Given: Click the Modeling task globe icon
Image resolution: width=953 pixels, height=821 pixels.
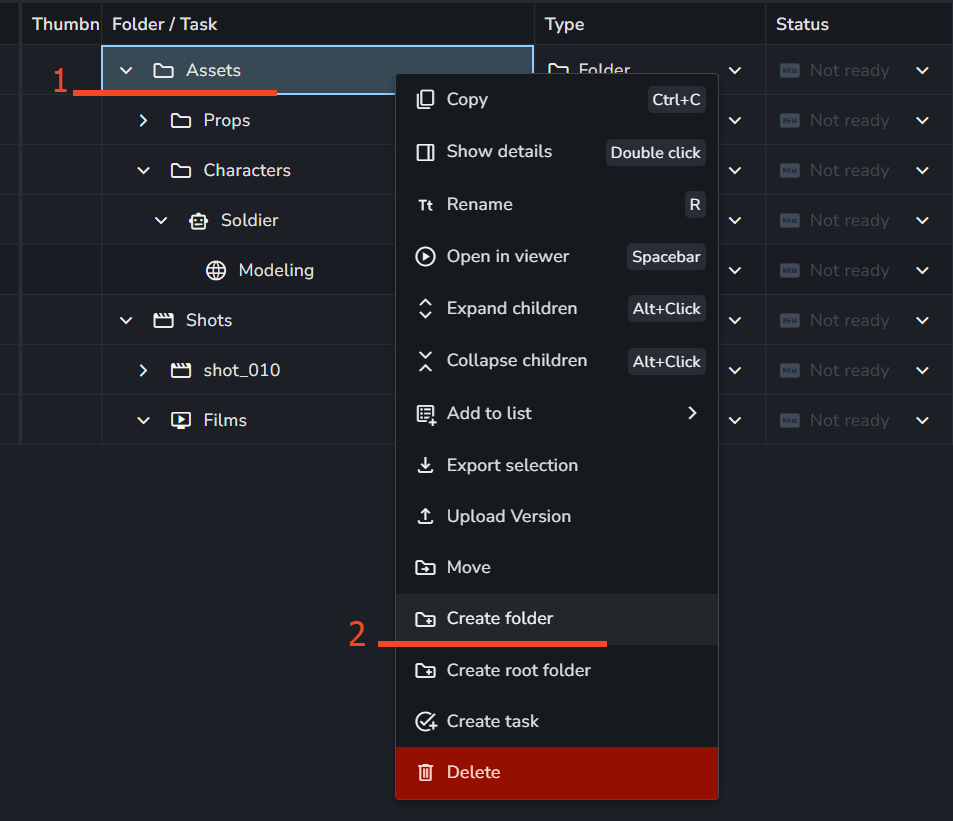Looking at the screenshot, I should pyautogui.click(x=216, y=271).
